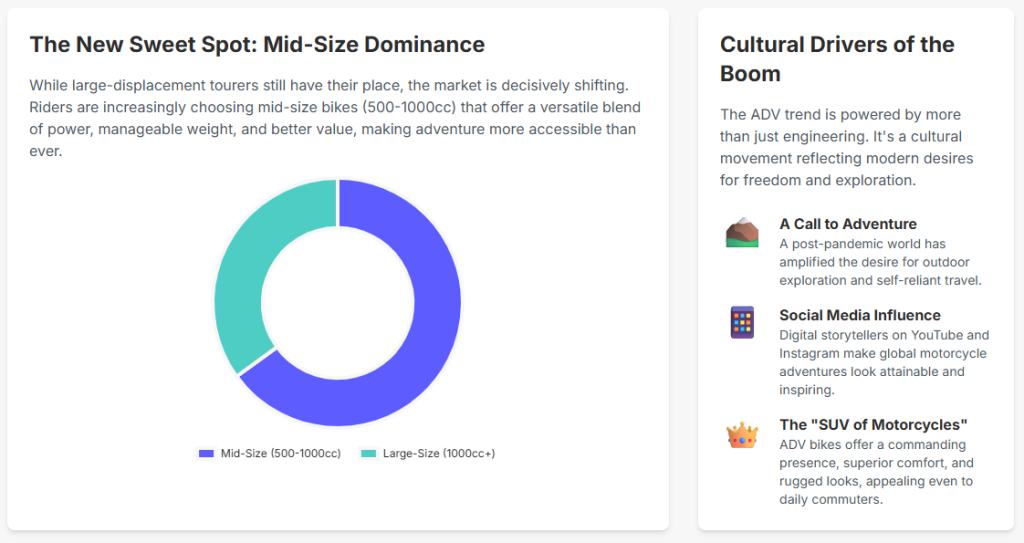Click the commanding presence description text

point(876,472)
